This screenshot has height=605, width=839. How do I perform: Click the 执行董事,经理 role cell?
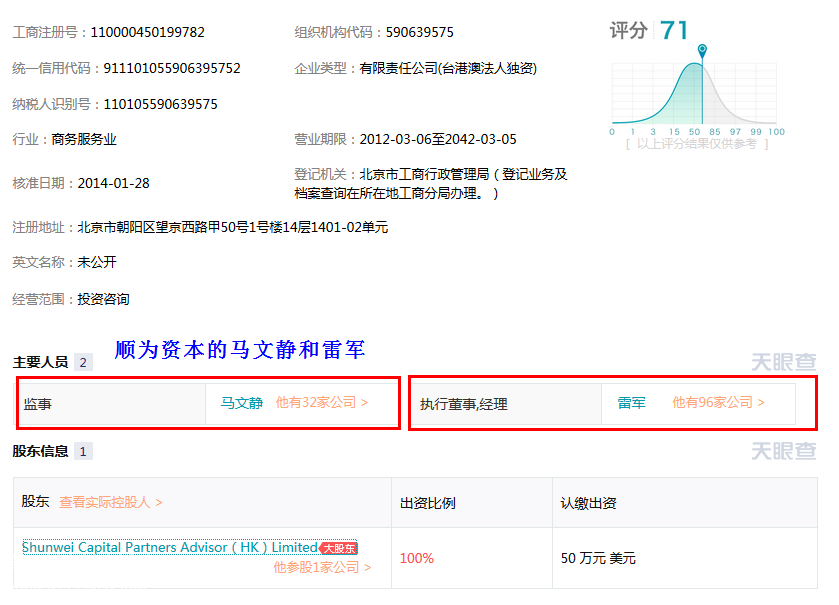point(506,404)
